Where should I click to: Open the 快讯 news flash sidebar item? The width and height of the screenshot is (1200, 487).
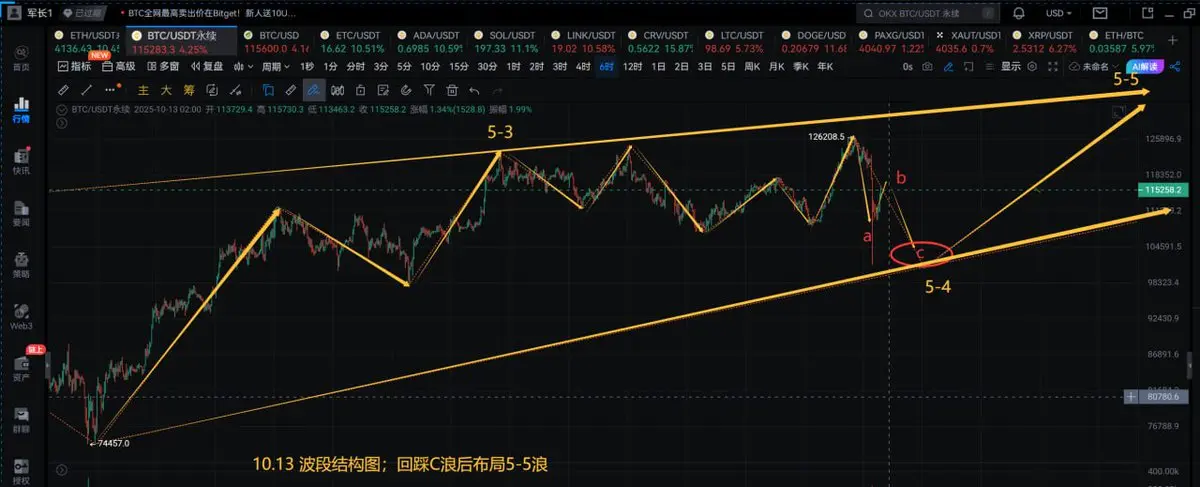[21, 163]
